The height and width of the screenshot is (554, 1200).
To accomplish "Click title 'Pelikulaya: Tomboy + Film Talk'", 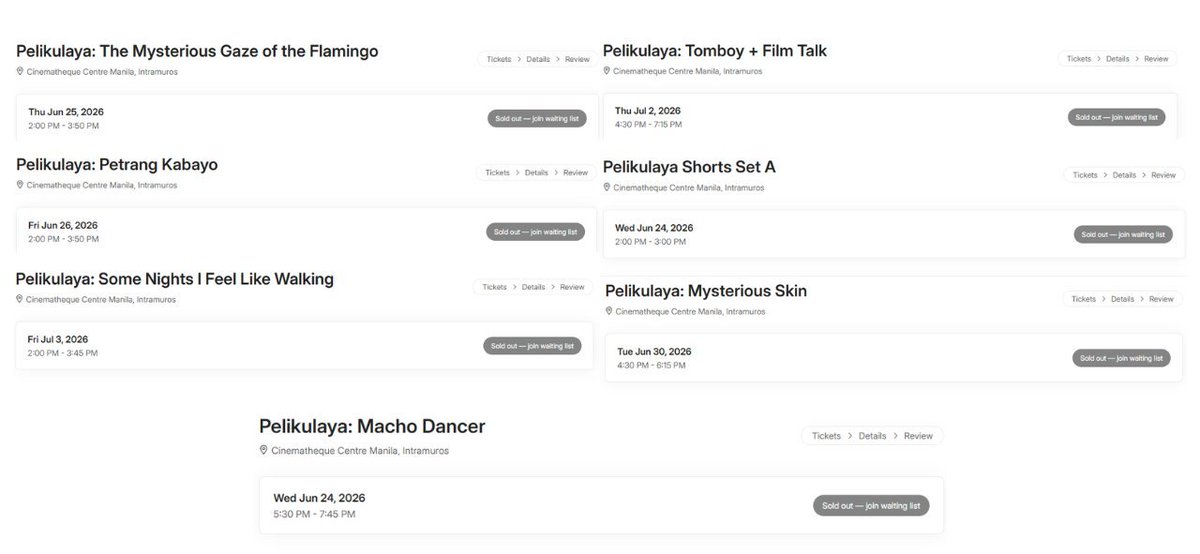I will click(x=715, y=51).
